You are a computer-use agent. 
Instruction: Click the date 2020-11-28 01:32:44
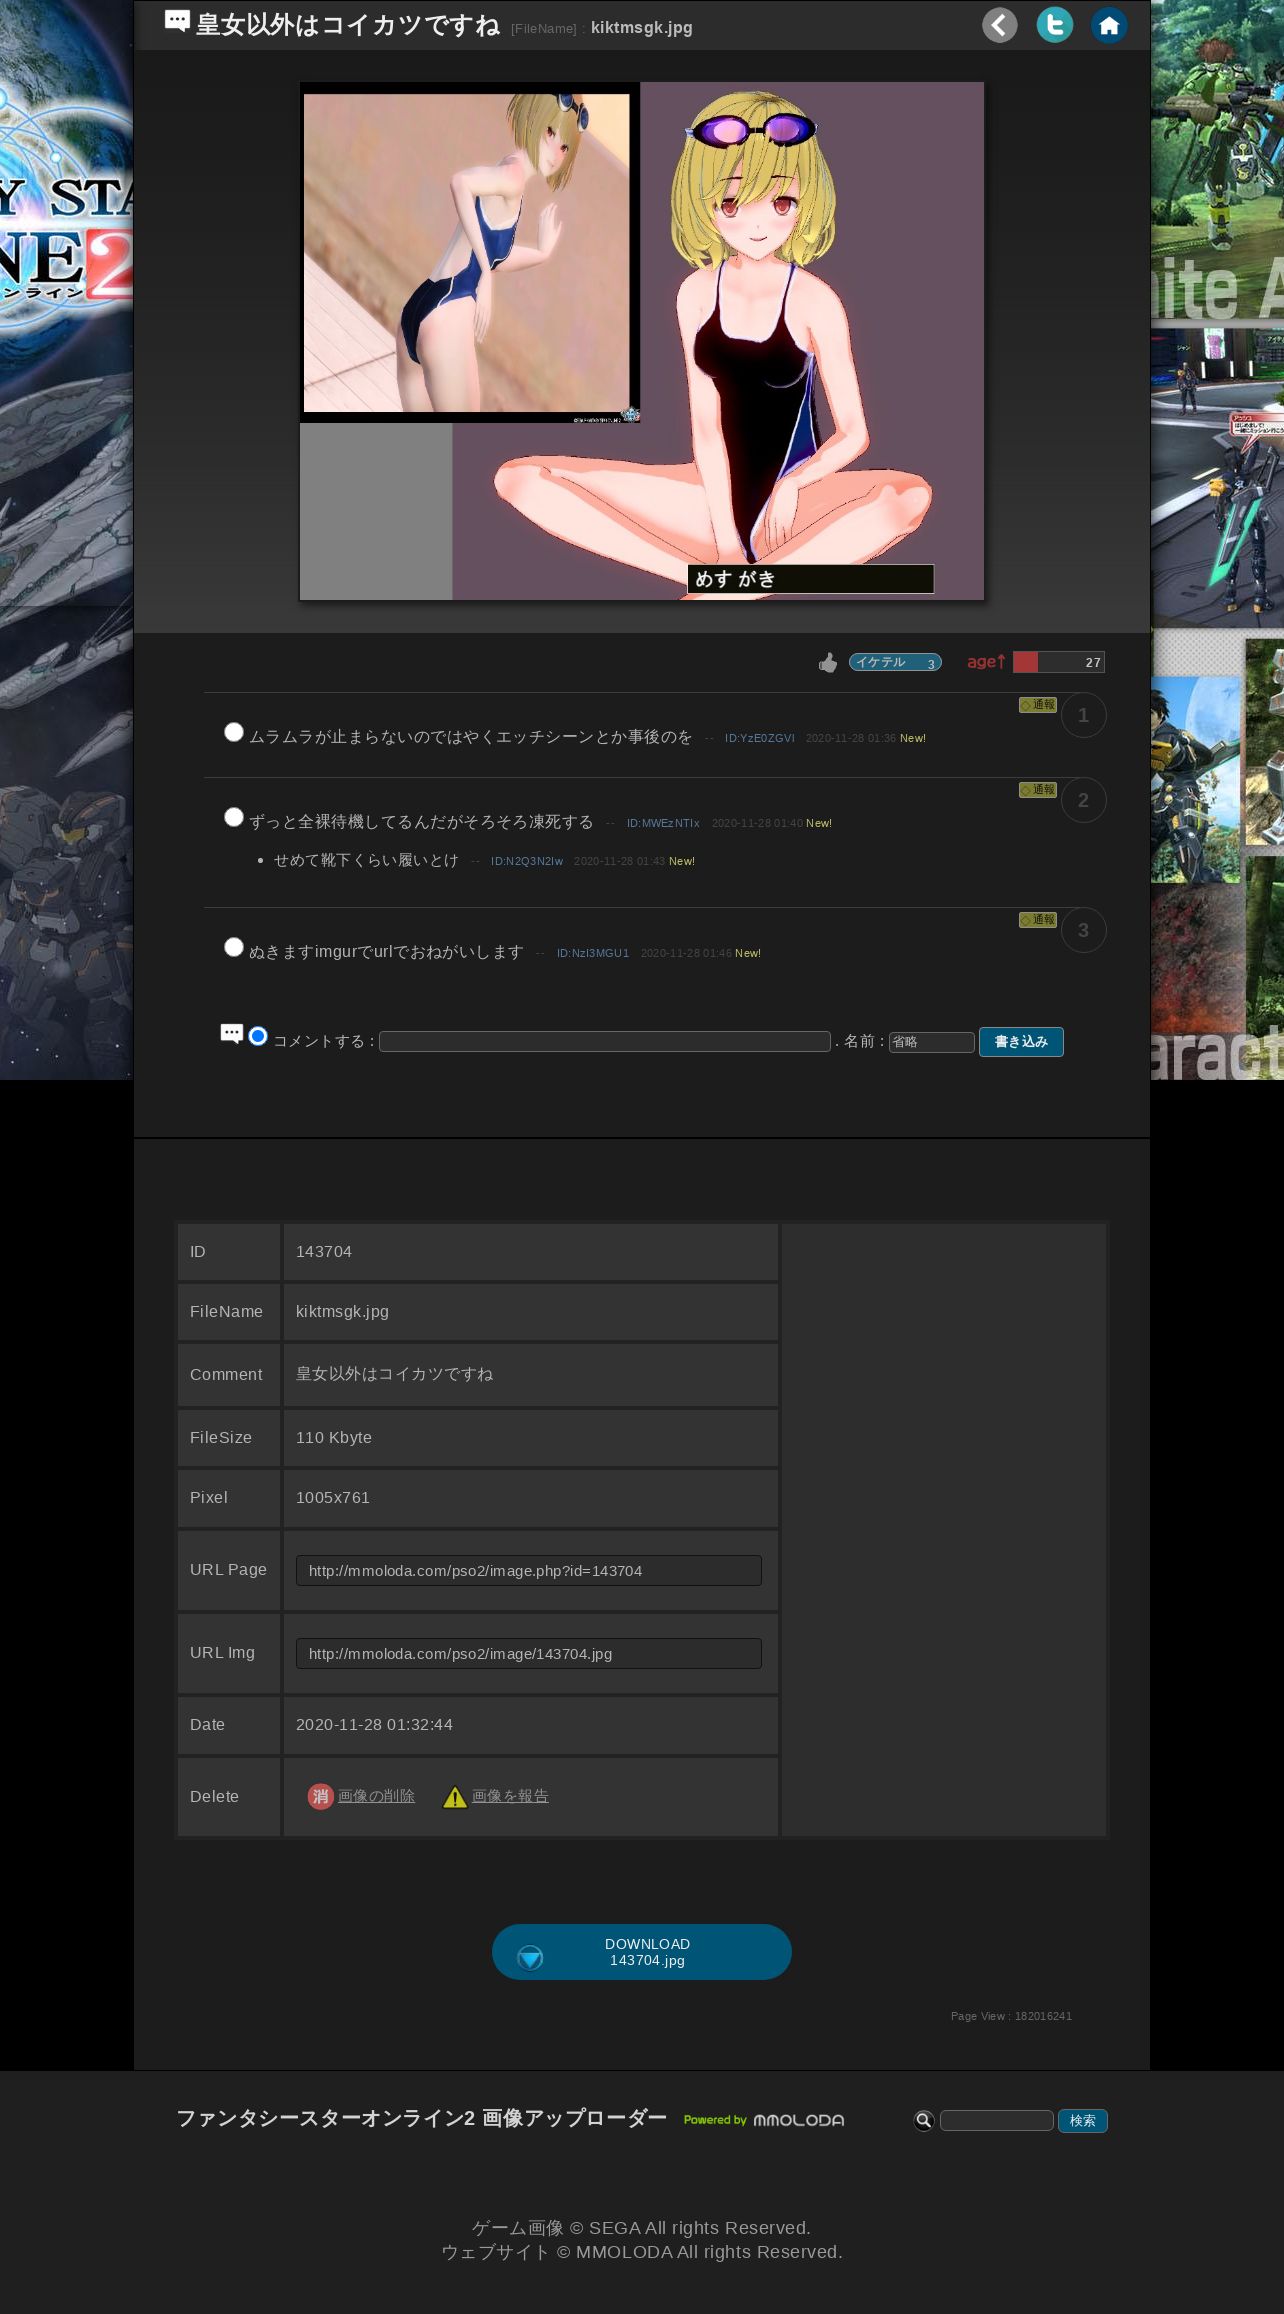[374, 1725]
